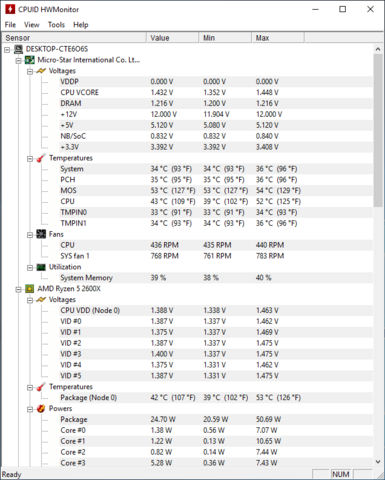Select the Voltages icon under Micro-Star
This screenshot has height=480, width=385.
41,71
